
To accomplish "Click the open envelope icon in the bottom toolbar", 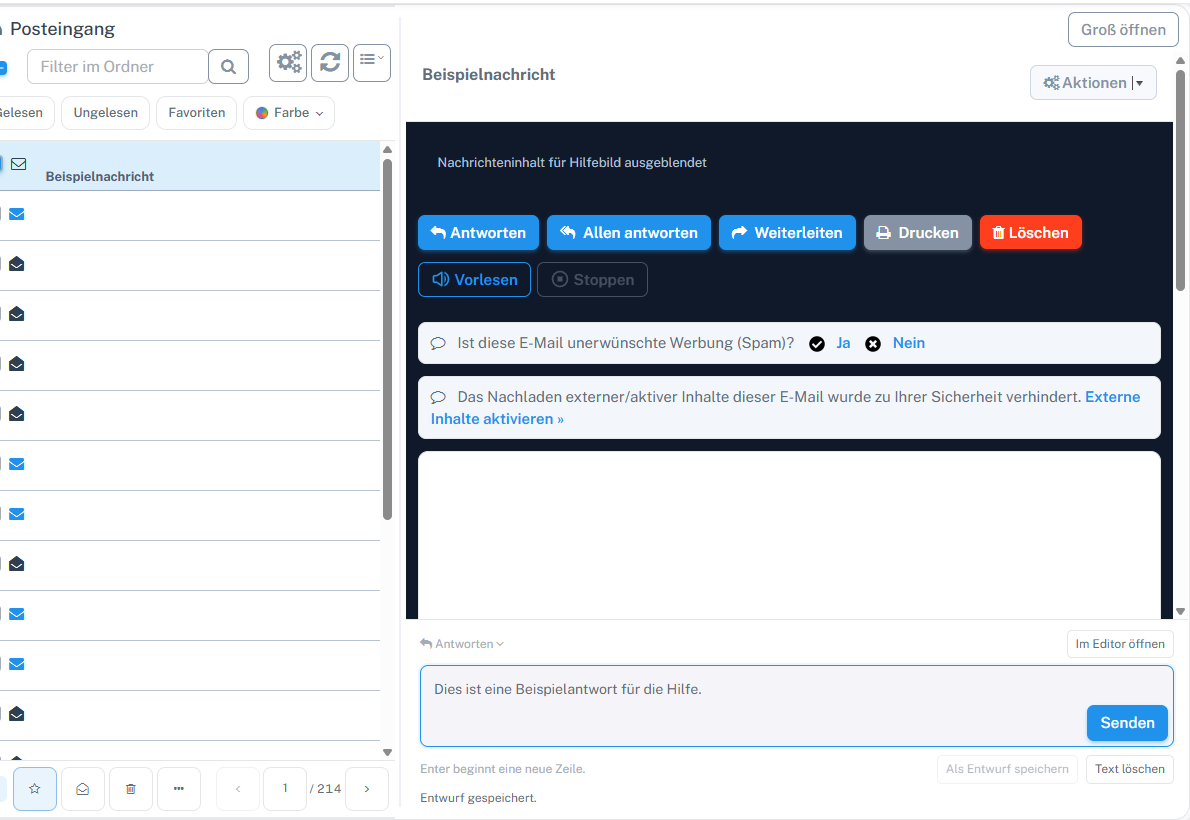I will [83, 789].
